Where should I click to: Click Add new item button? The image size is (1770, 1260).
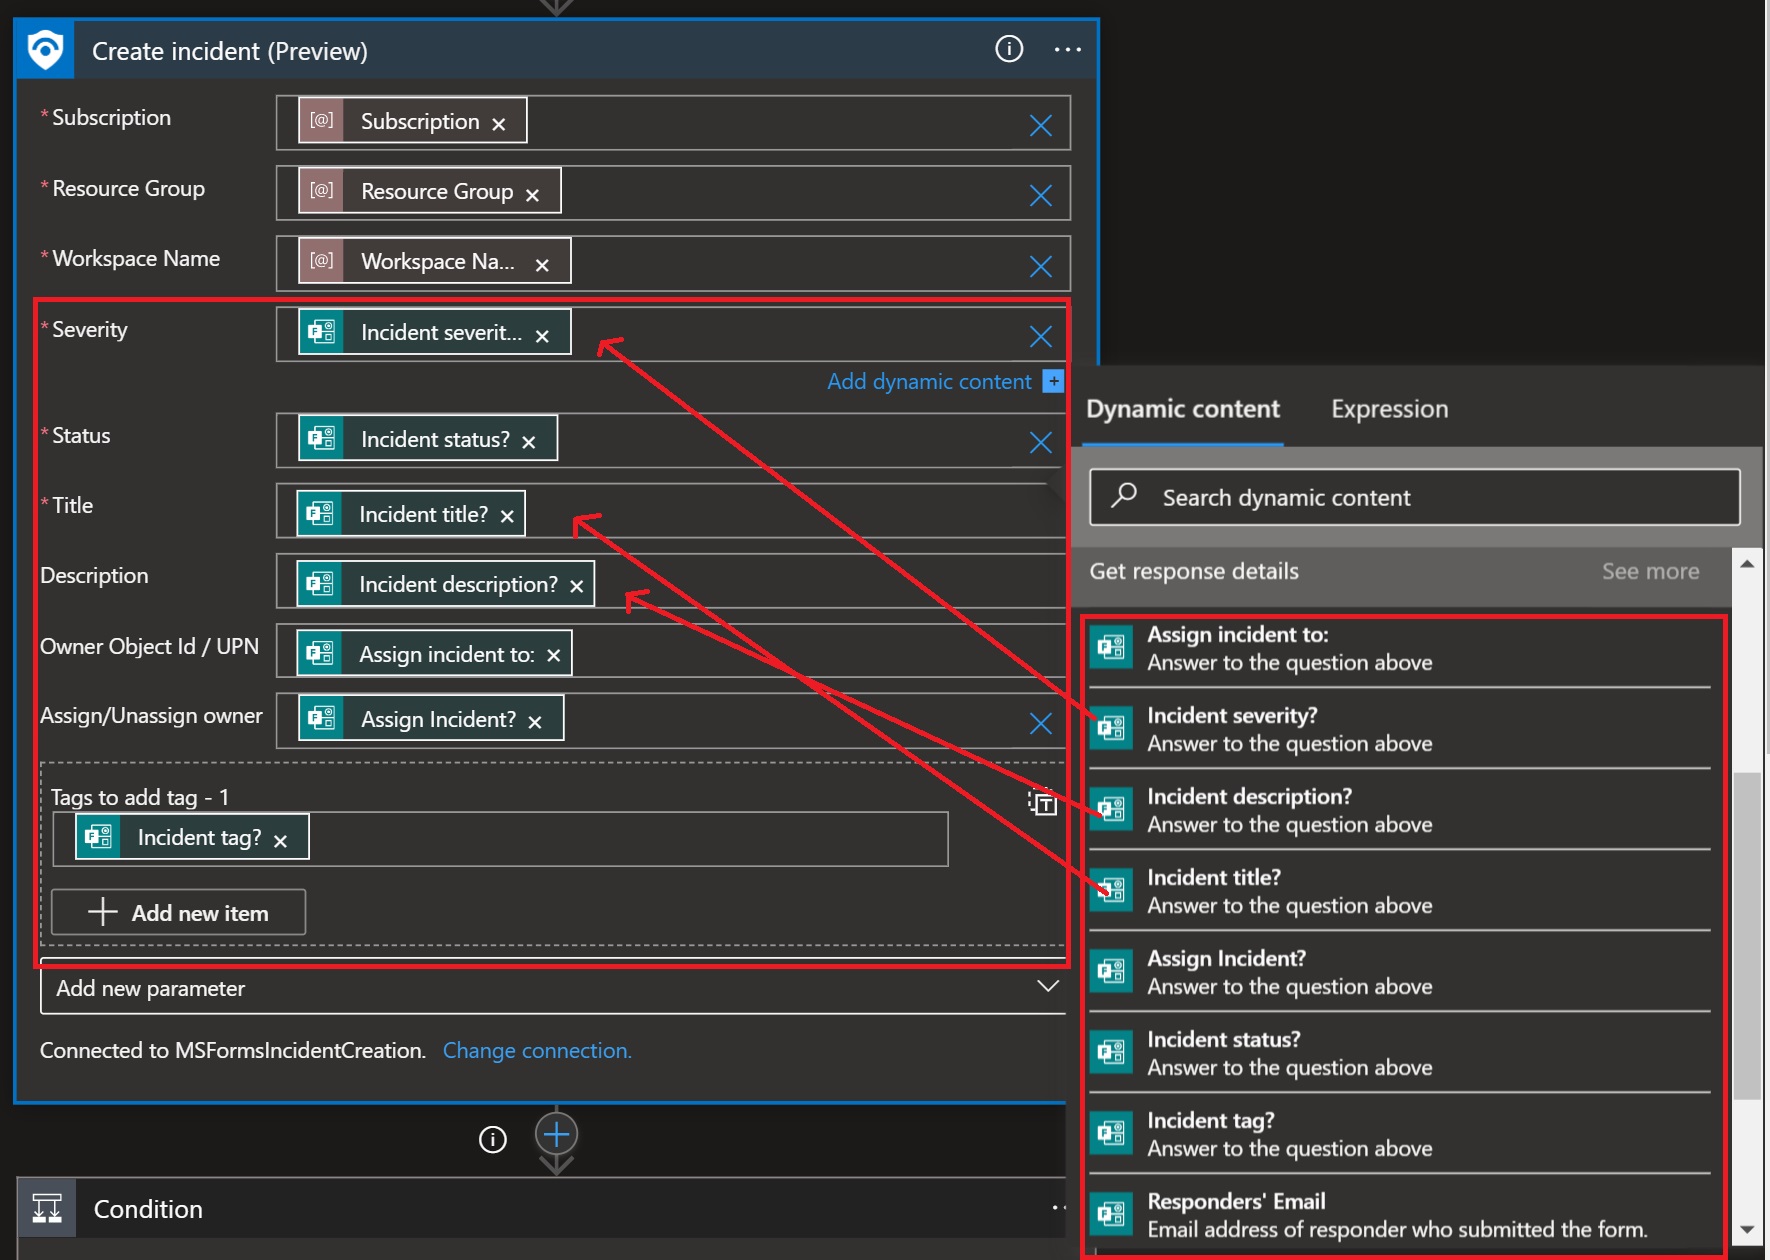click(179, 912)
